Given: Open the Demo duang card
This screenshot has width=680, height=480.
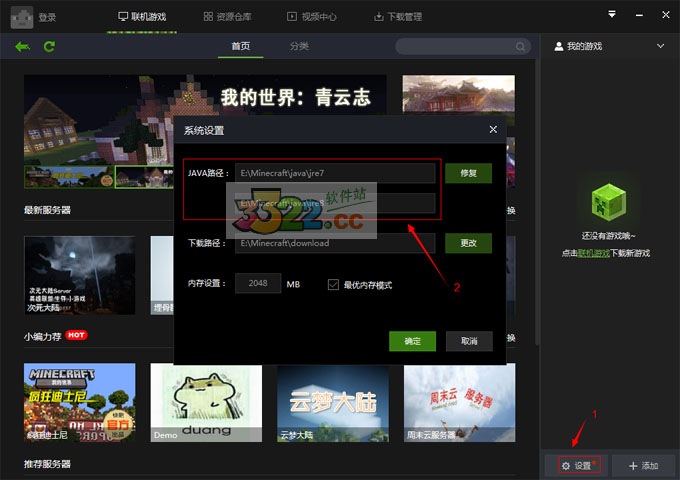Looking at the screenshot, I should (x=206, y=402).
